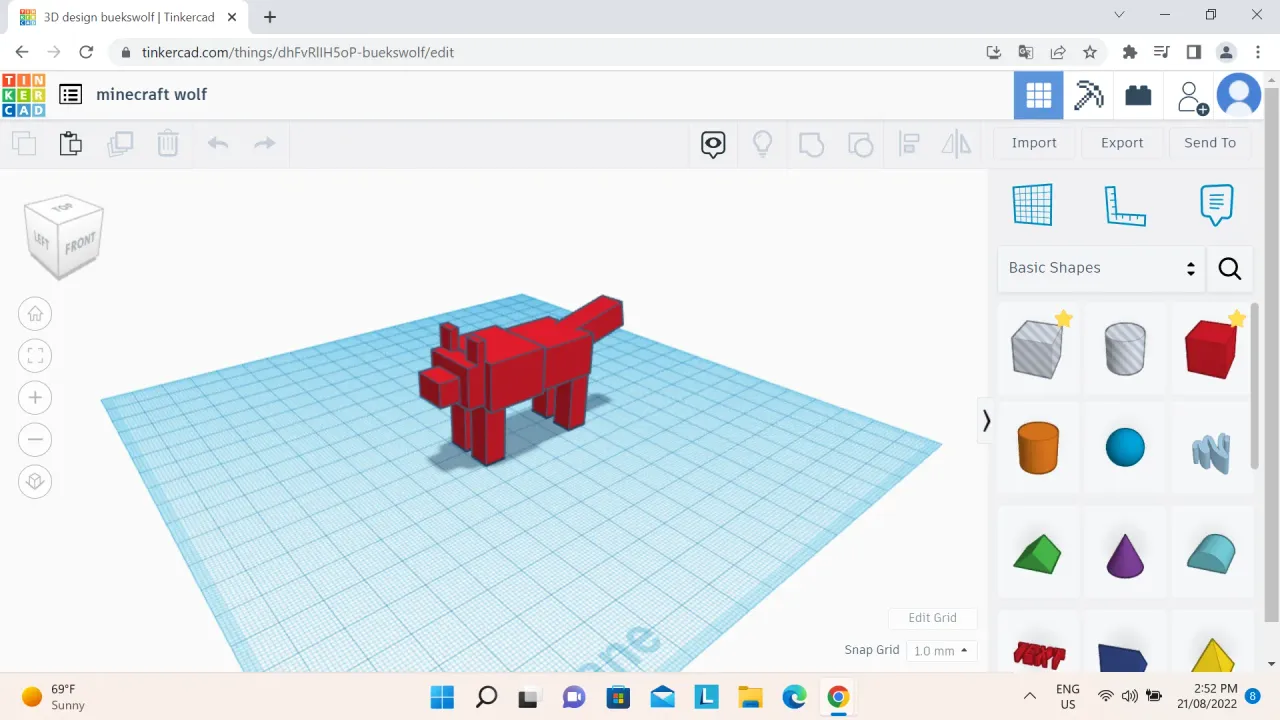The width and height of the screenshot is (1280, 720).
Task: Toggle the Notes visibility eye button
Action: pyautogui.click(x=713, y=144)
